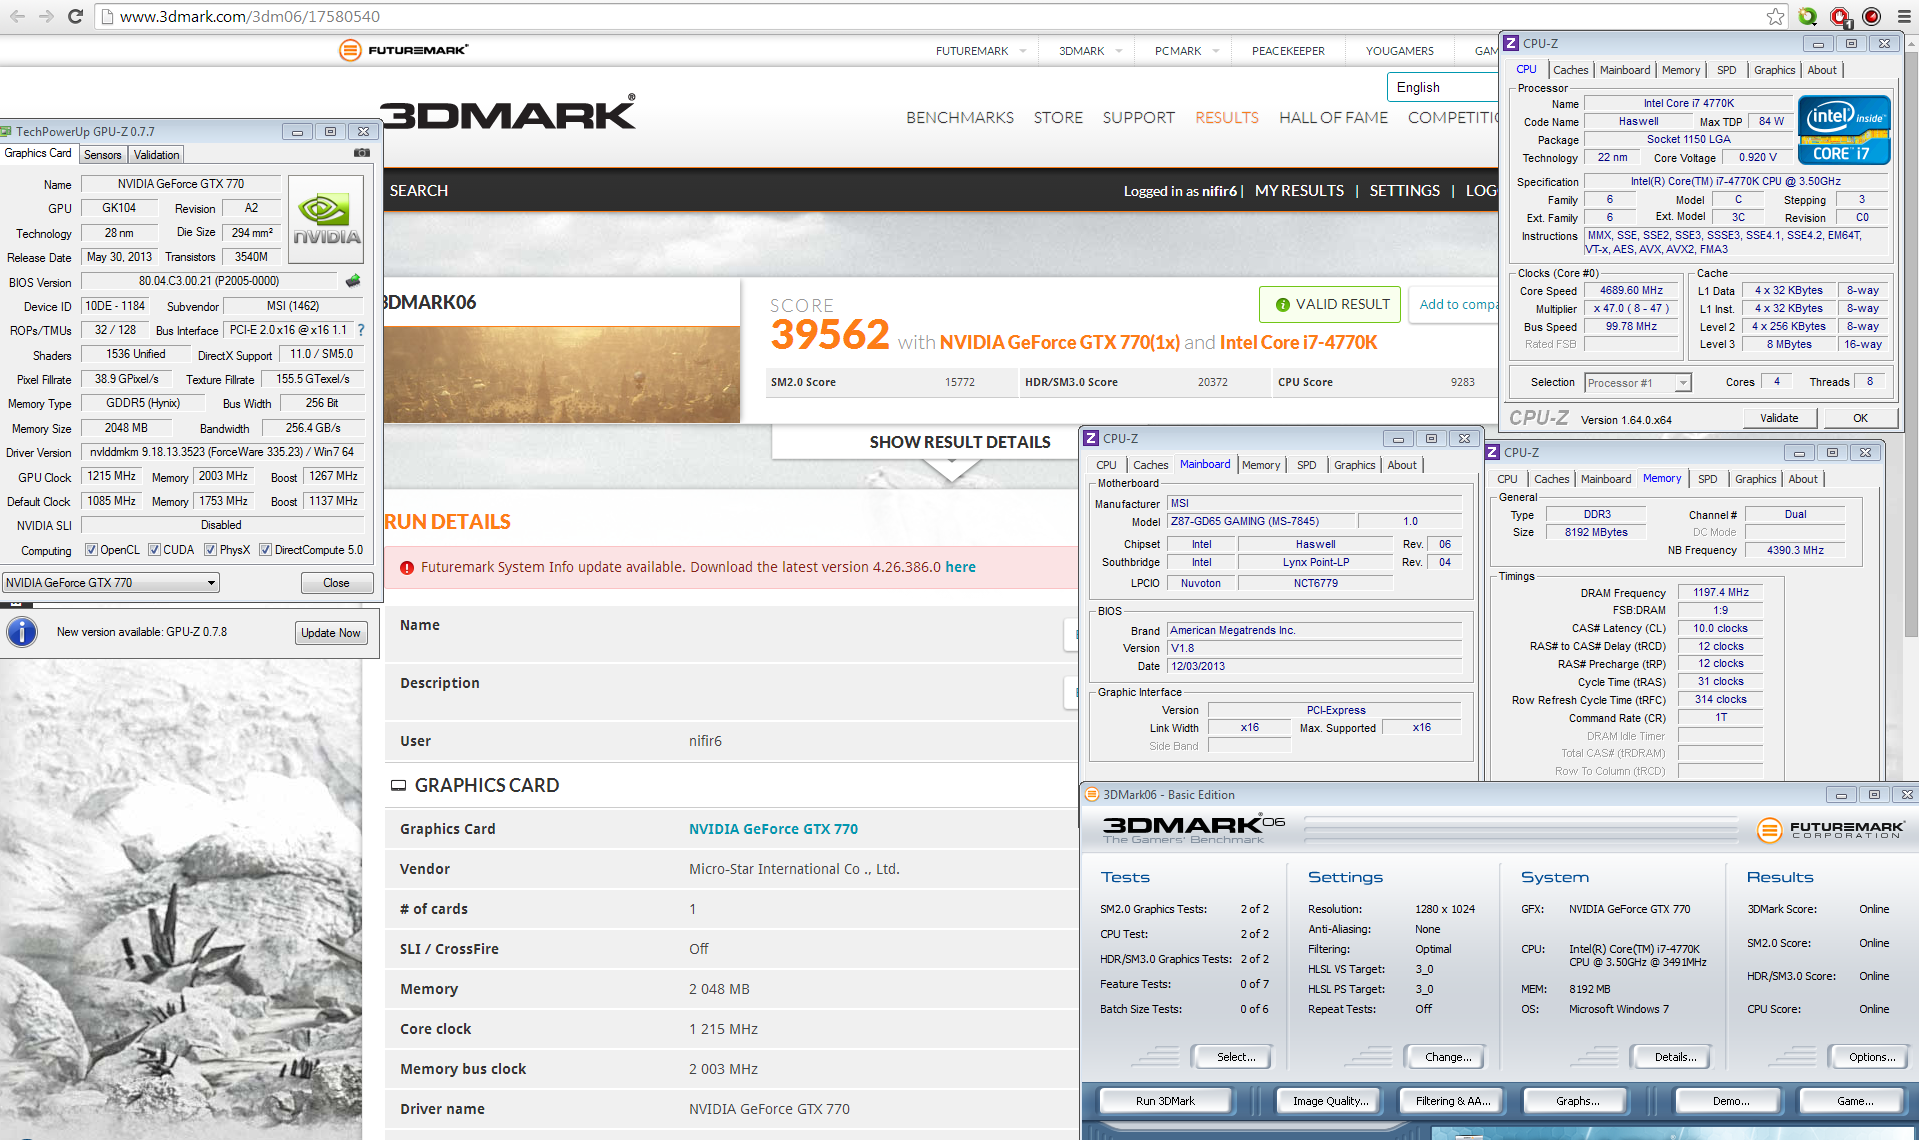The image size is (1919, 1140).
Task: Click the top CPU-Z window's purple Z icon
Action: tap(1512, 43)
